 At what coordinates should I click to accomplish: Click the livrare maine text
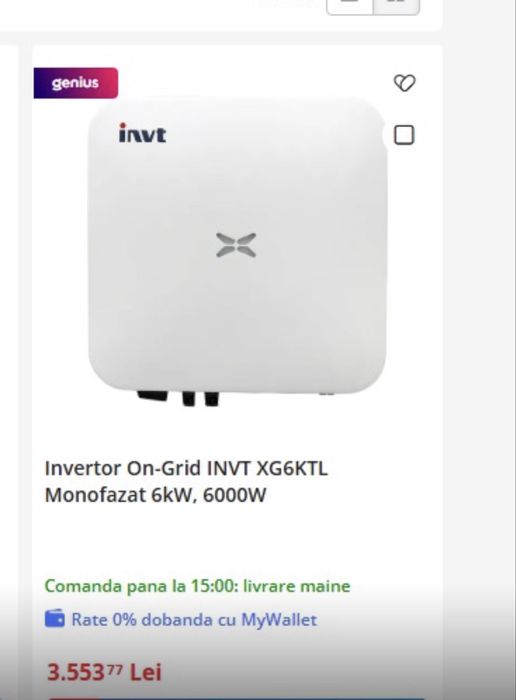tap(297, 586)
